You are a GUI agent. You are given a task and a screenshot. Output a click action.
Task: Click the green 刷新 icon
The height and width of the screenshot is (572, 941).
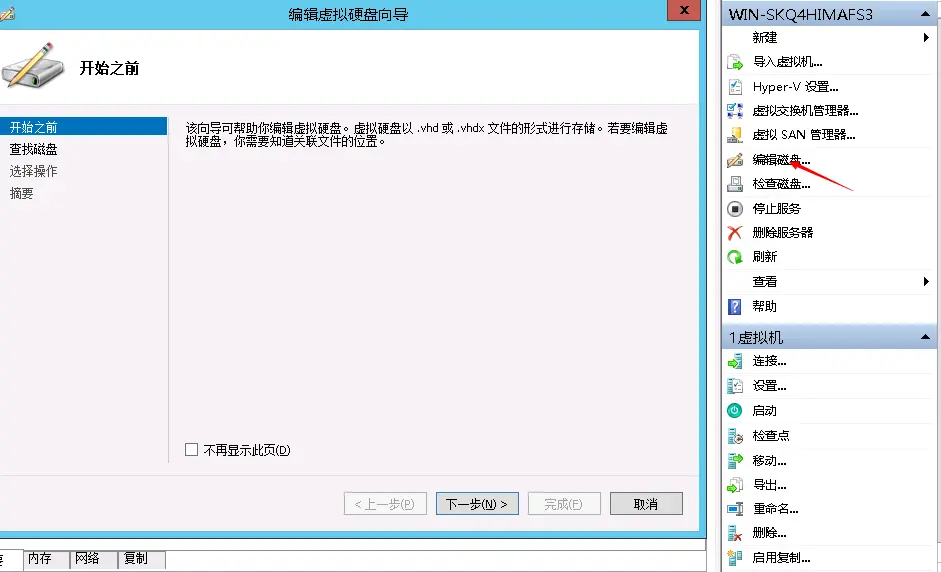(x=735, y=257)
